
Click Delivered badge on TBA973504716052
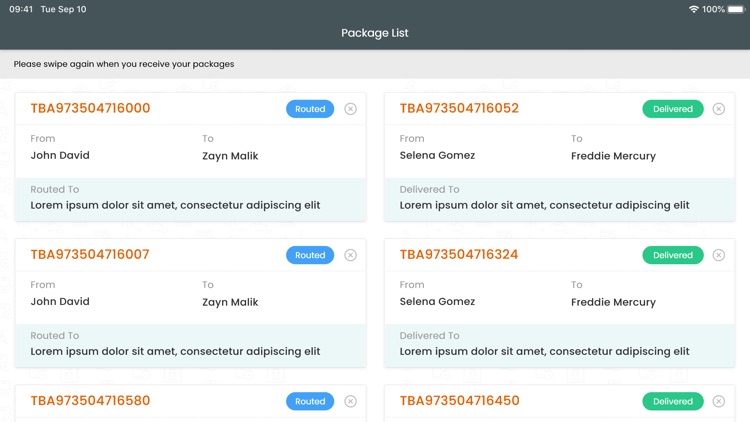pyautogui.click(x=673, y=109)
